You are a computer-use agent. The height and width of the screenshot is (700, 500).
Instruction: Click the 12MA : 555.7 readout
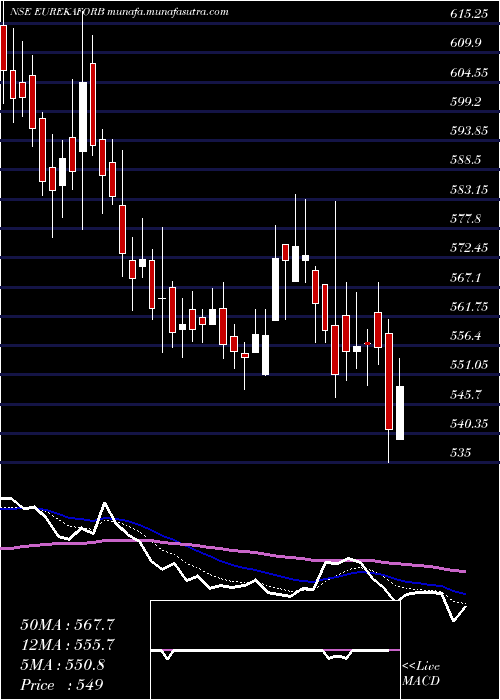(x=67, y=645)
